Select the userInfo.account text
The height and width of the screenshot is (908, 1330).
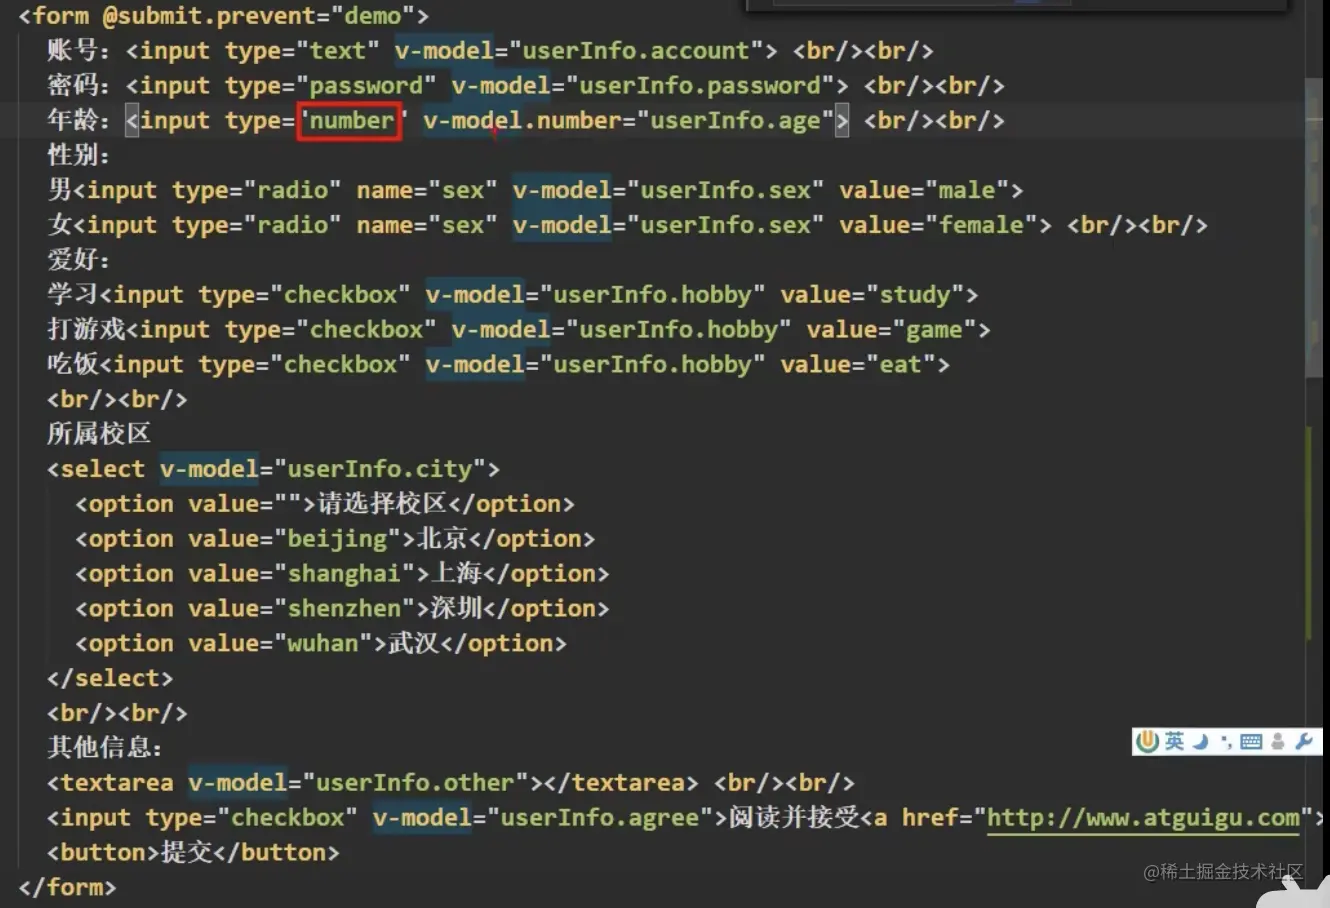tap(636, 51)
